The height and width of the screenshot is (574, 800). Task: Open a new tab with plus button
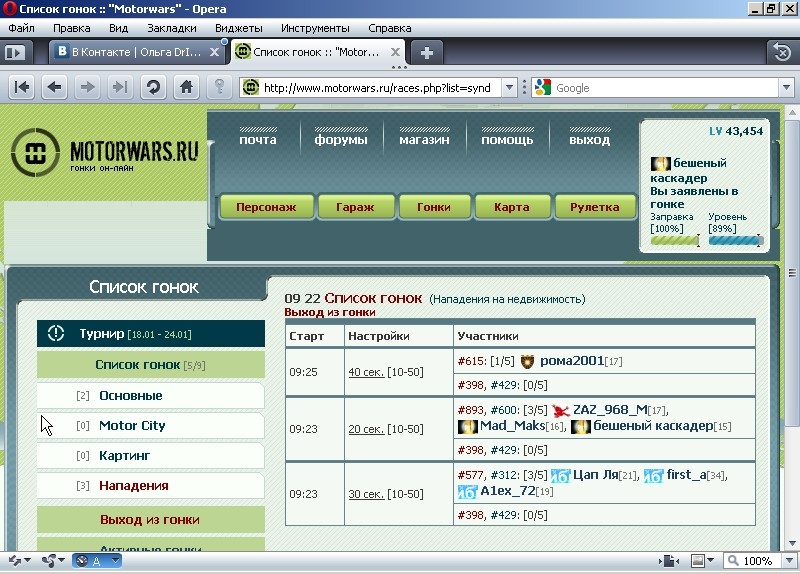pyautogui.click(x=427, y=52)
